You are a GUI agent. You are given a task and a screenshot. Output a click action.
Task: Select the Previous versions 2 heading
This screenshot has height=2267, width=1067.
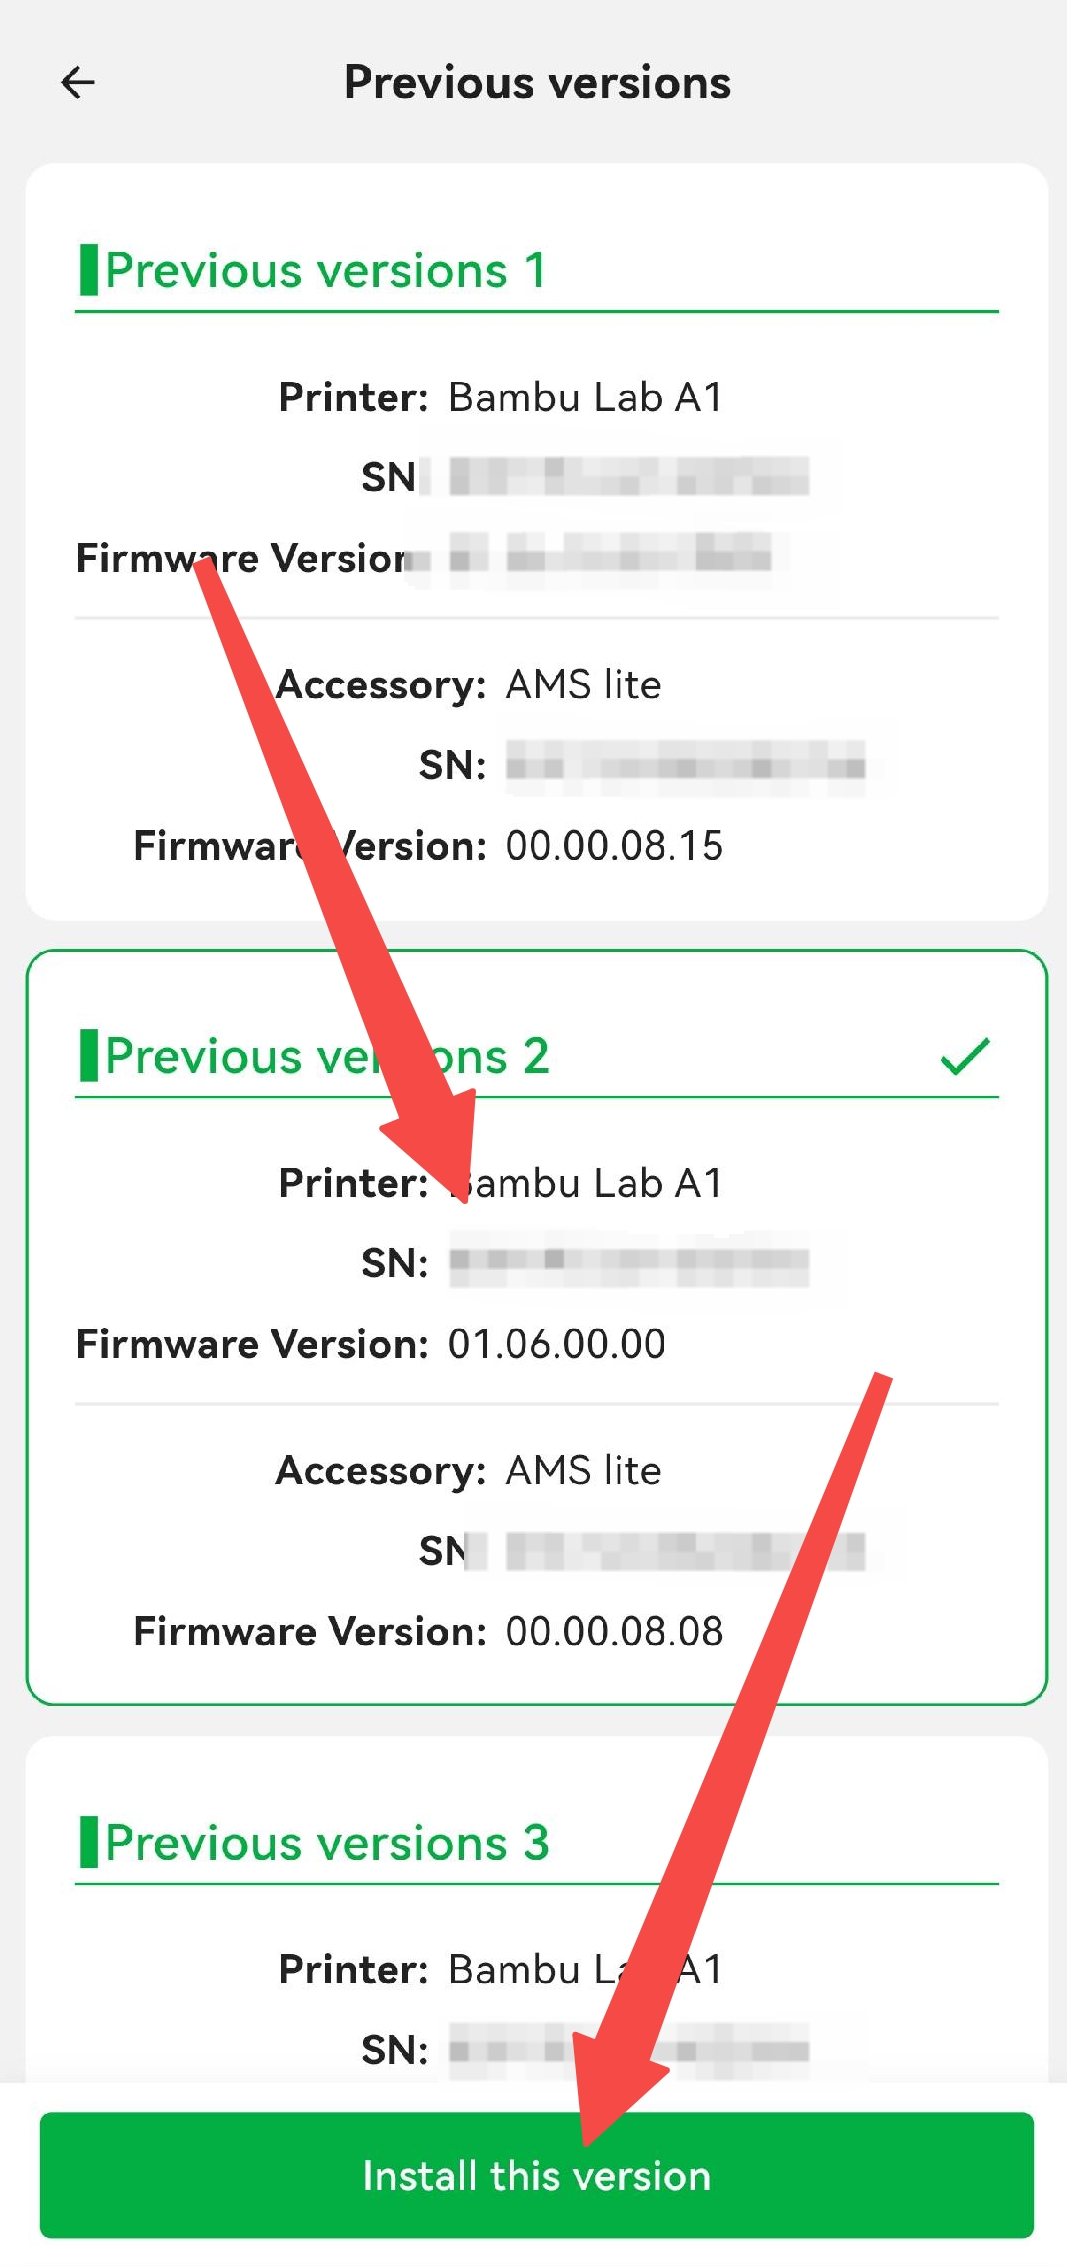(326, 1057)
